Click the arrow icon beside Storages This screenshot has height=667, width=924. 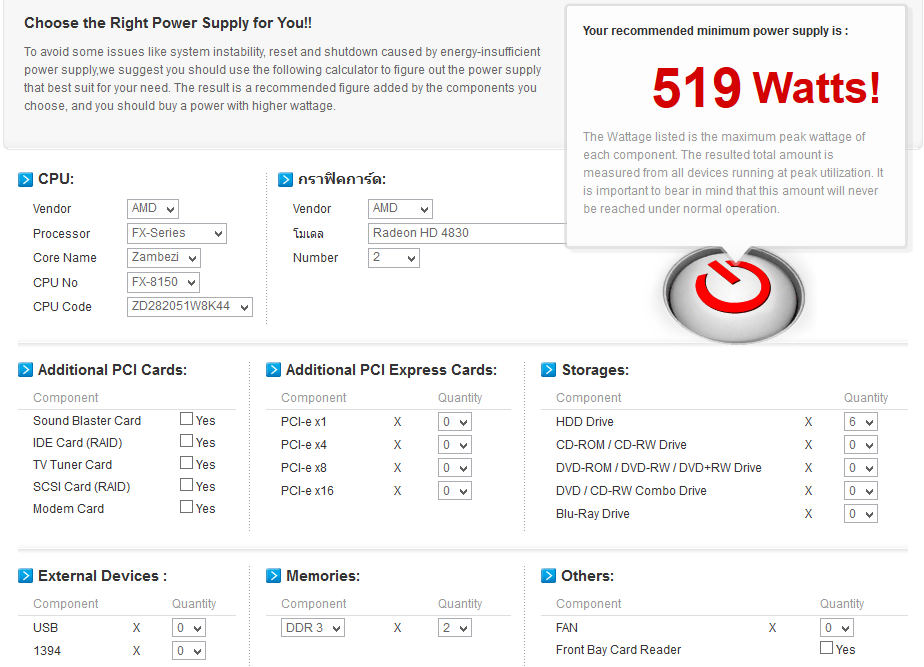[x=548, y=370]
